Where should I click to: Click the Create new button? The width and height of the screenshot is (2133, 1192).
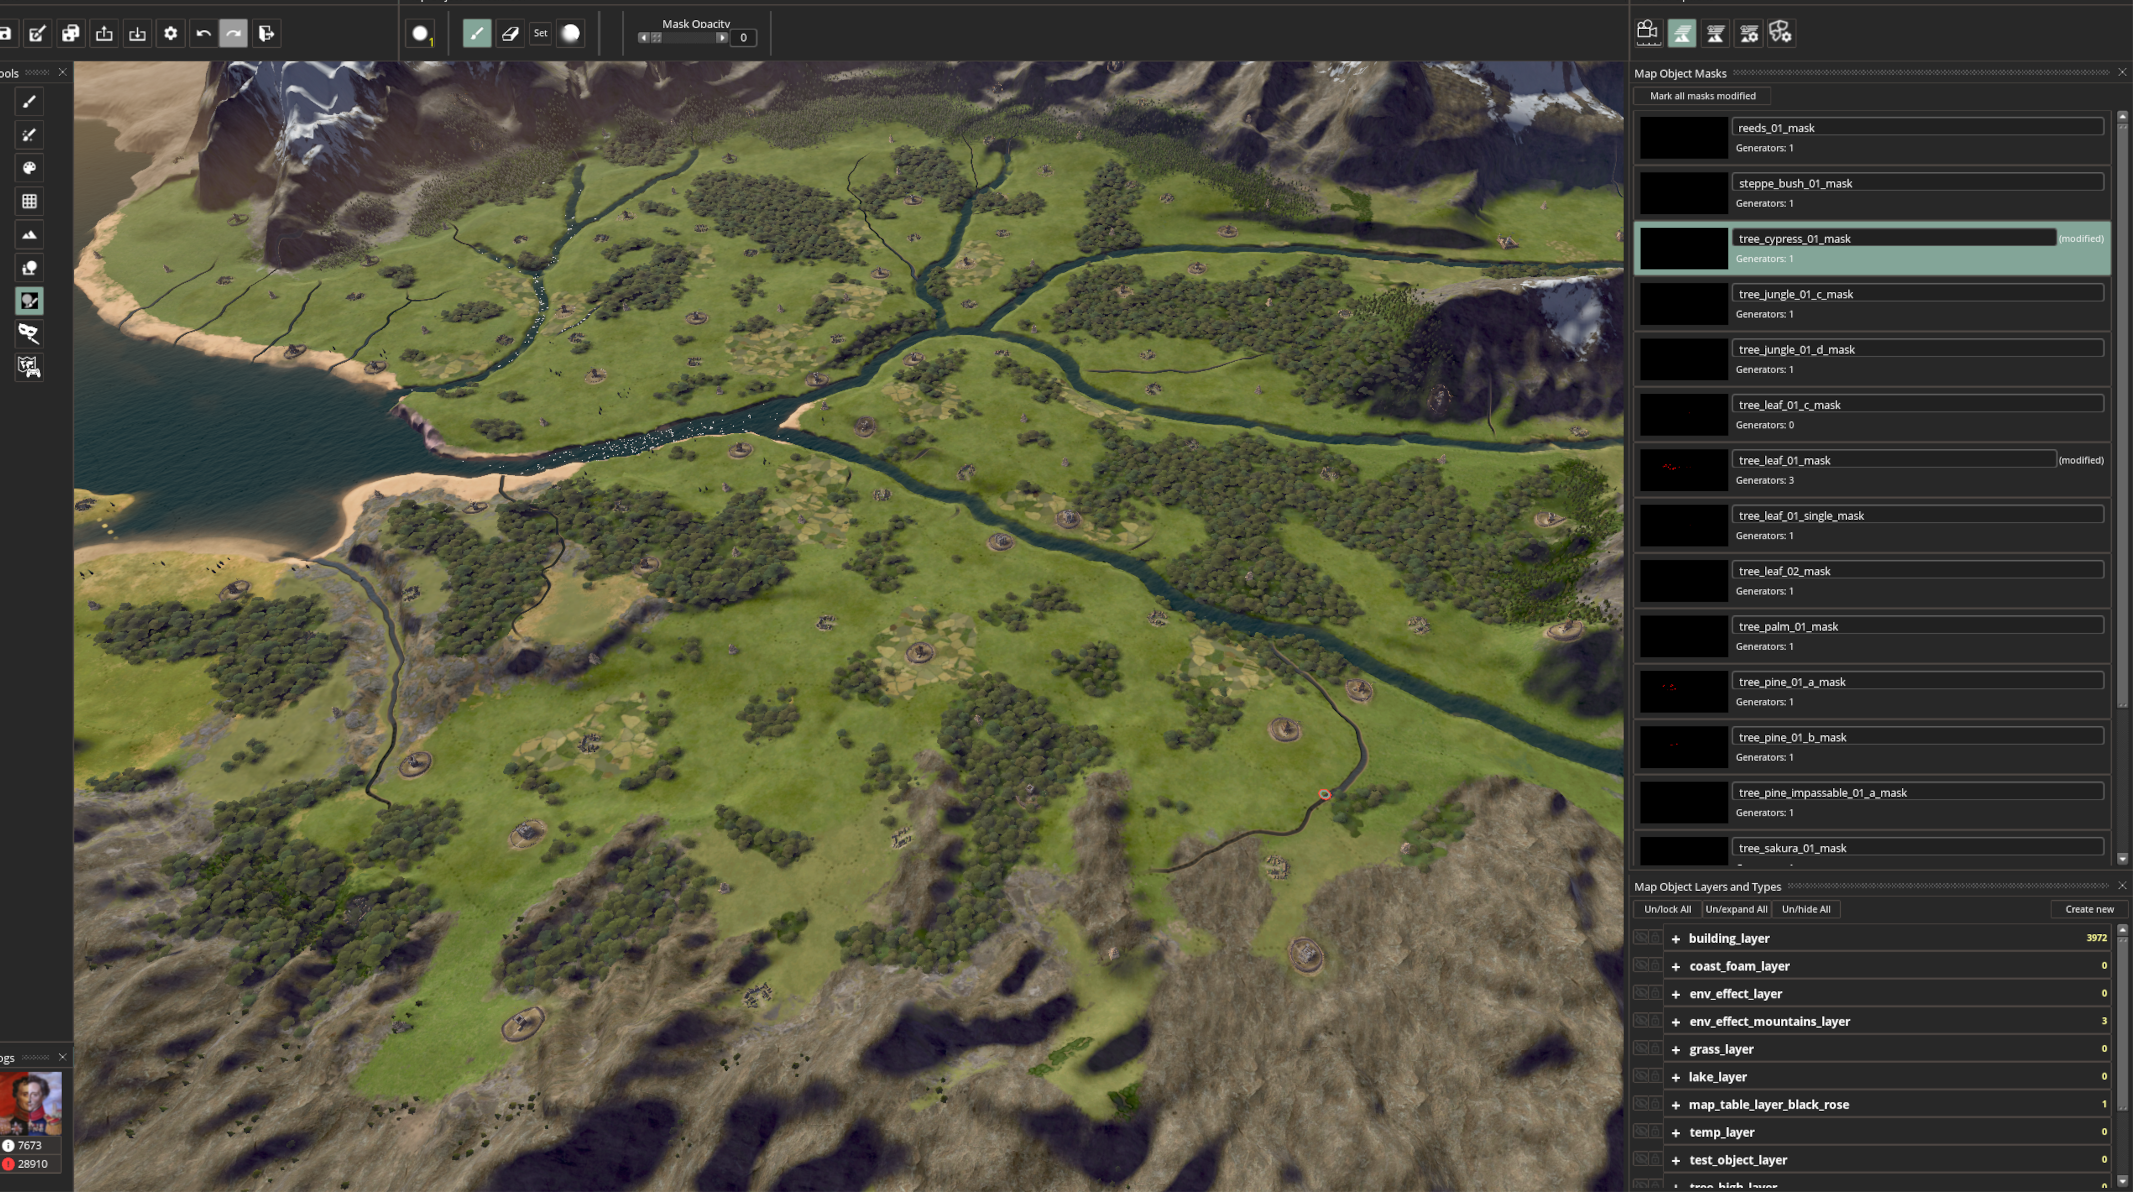pos(2089,909)
